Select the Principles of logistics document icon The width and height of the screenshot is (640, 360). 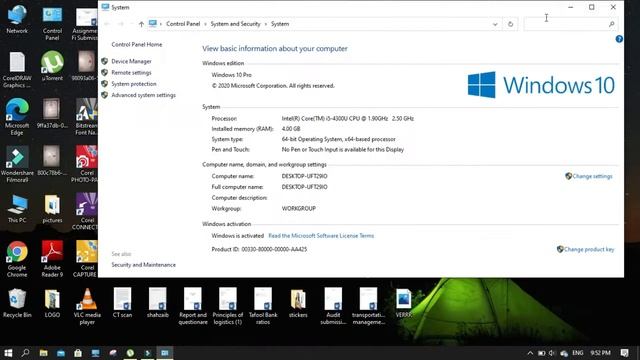tap(228, 306)
